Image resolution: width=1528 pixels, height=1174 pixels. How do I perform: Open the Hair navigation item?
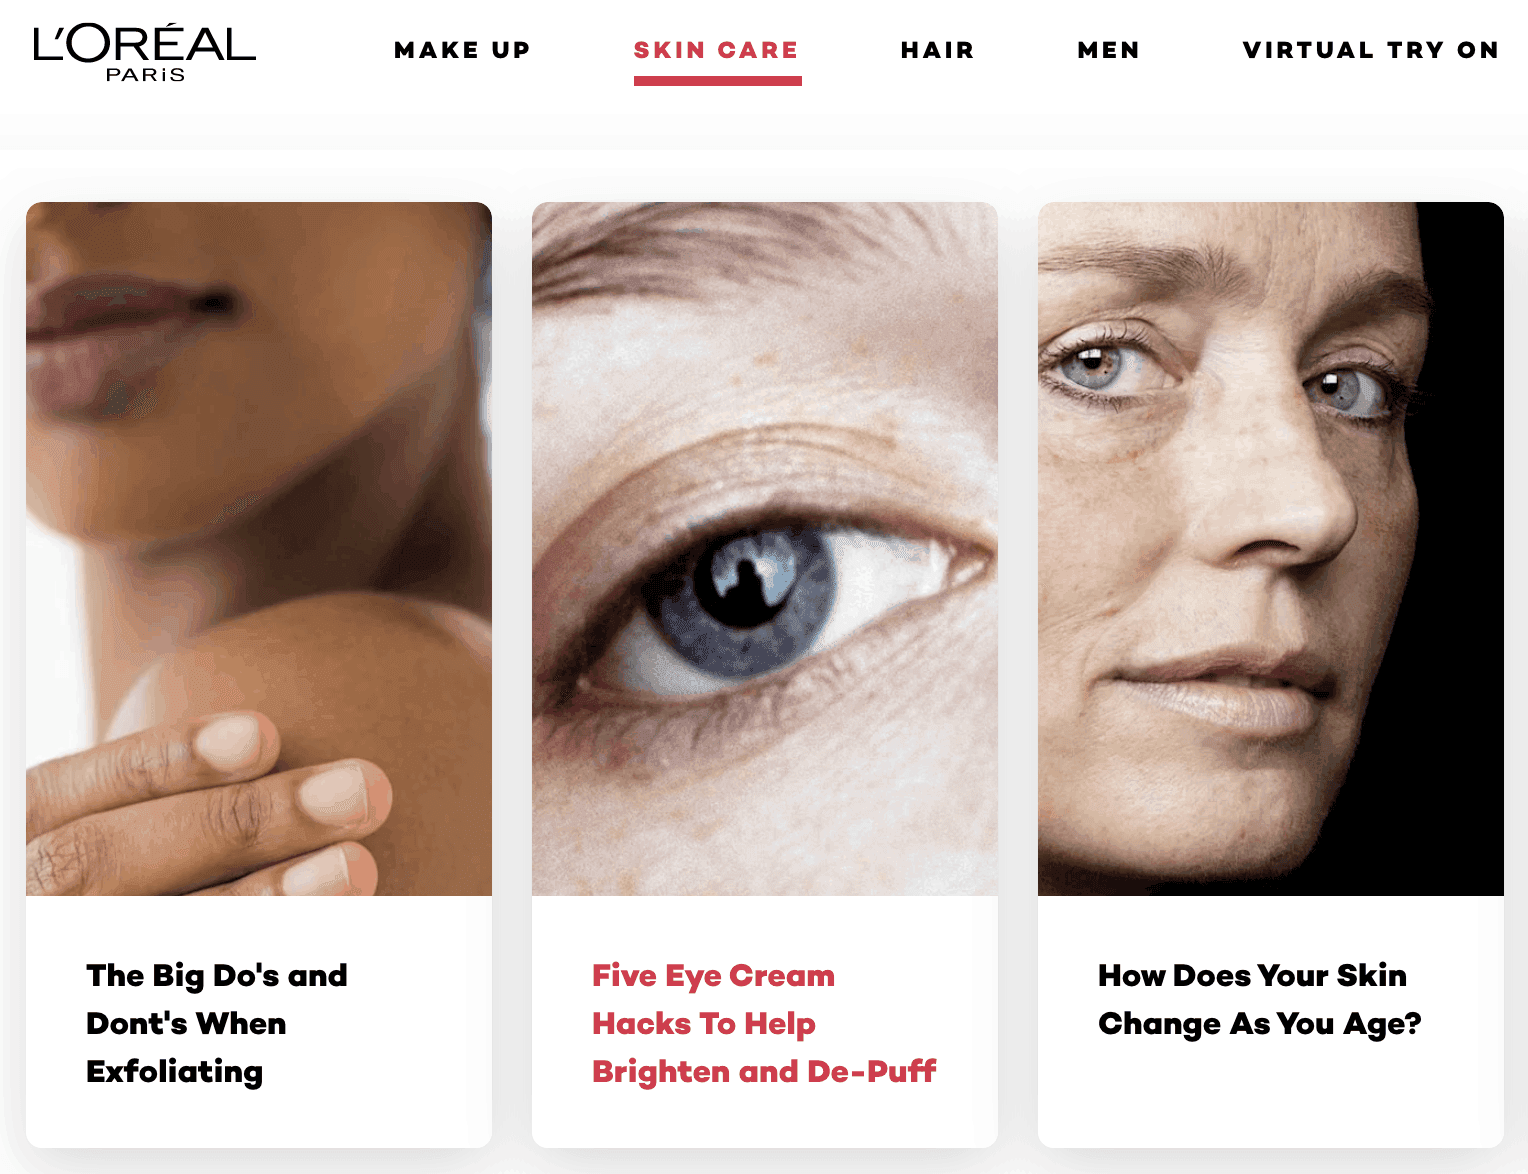[937, 50]
